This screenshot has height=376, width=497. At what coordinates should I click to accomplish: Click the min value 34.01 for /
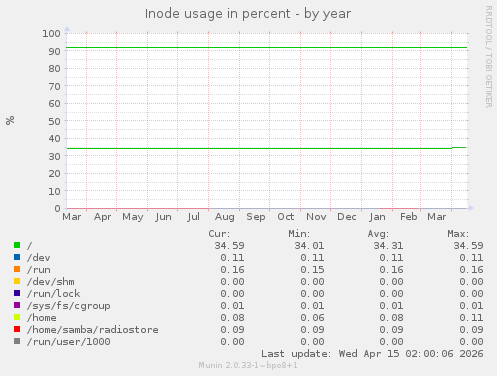coord(309,246)
